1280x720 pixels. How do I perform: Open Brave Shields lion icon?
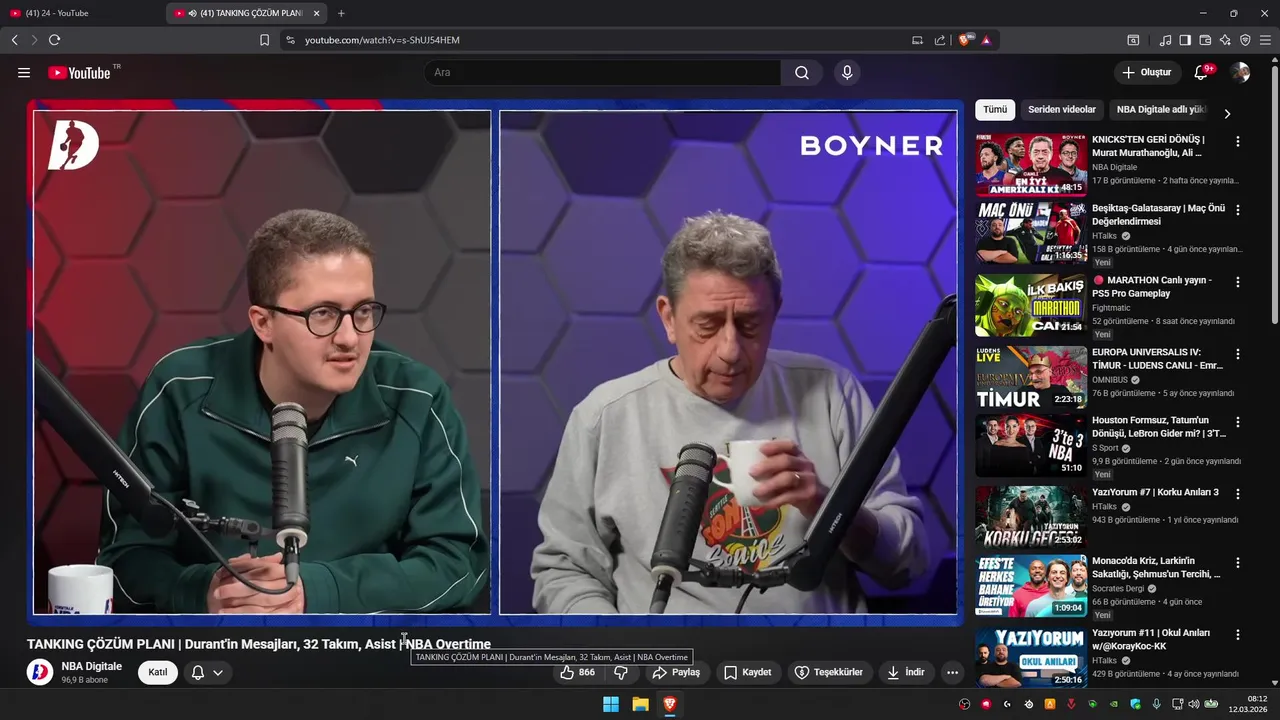965,40
